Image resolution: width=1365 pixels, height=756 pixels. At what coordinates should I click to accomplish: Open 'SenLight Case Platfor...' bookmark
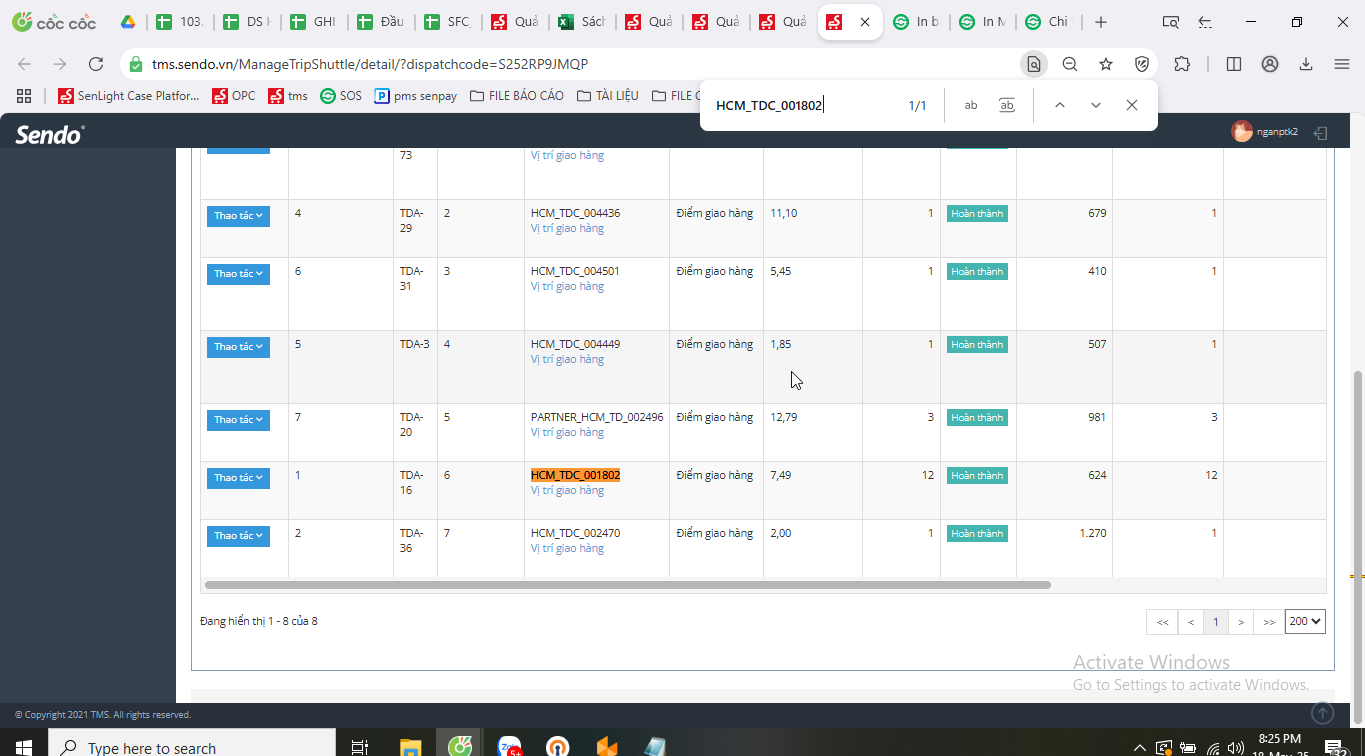point(129,96)
